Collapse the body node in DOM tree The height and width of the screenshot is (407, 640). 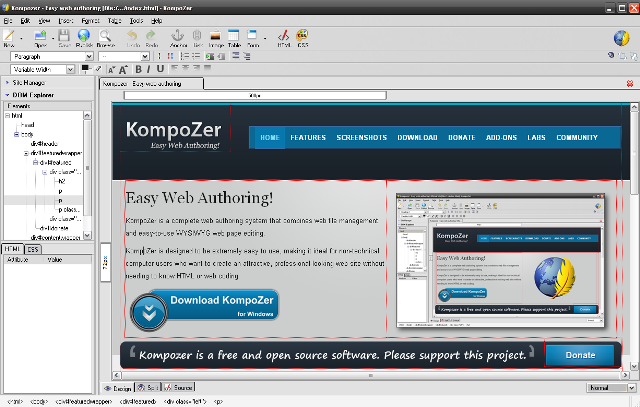pos(16,134)
